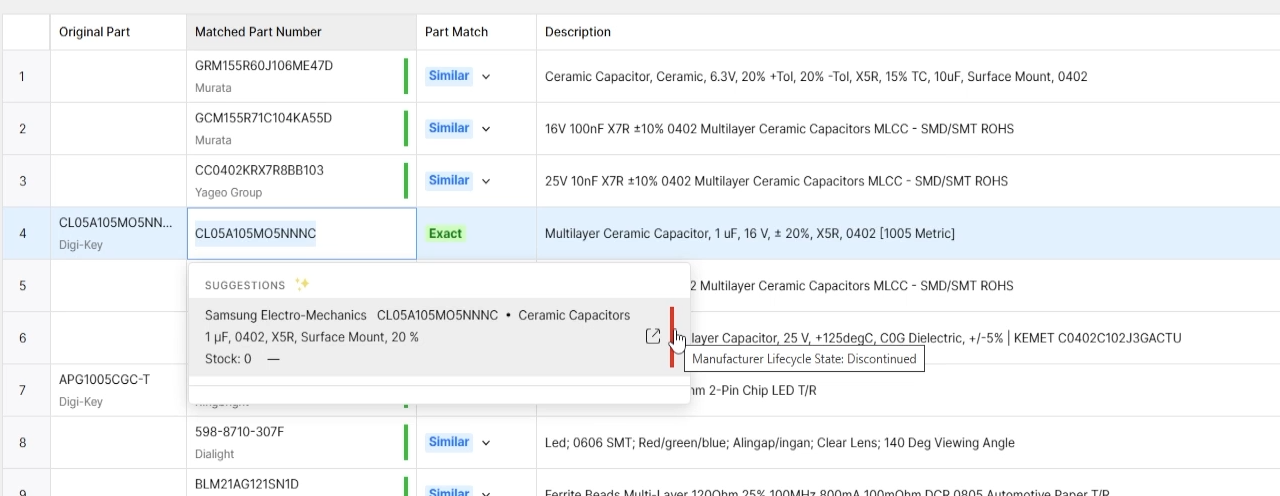Select row number 4
Image resolution: width=1280 pixels, height=496 pixels.
pos(25,233)
